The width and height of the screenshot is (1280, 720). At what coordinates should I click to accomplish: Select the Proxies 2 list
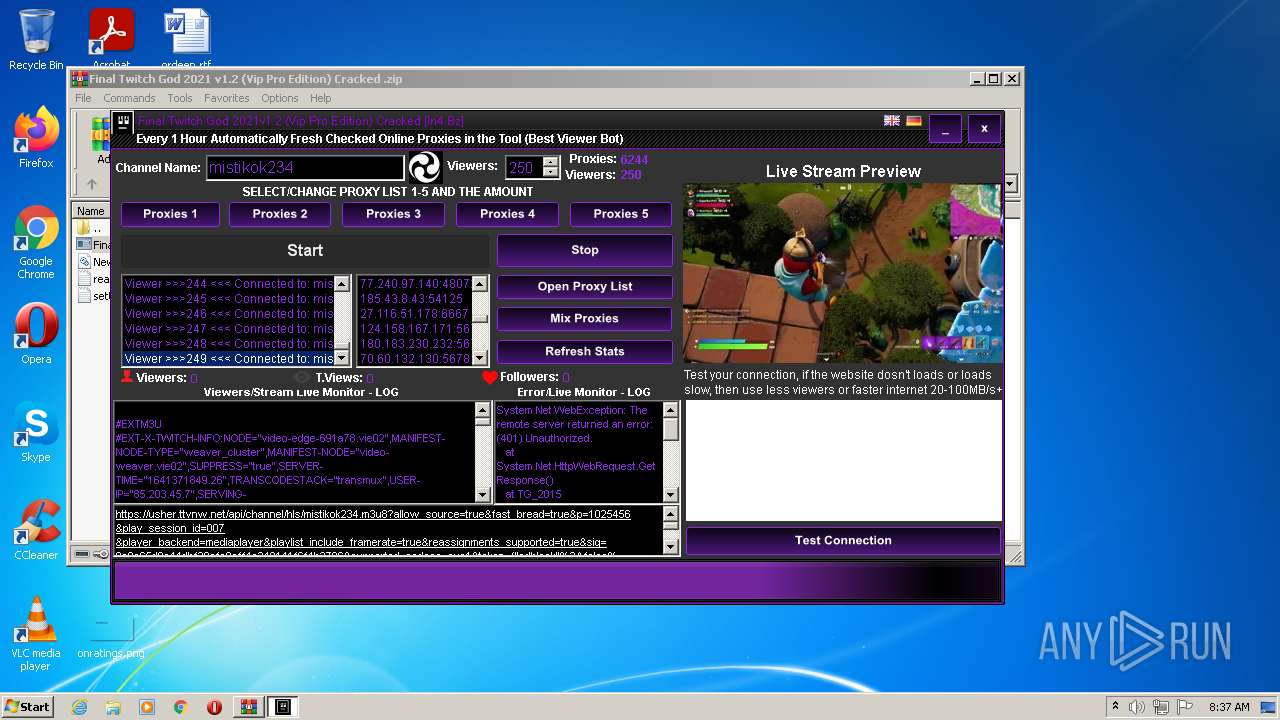tap(280, 214)
